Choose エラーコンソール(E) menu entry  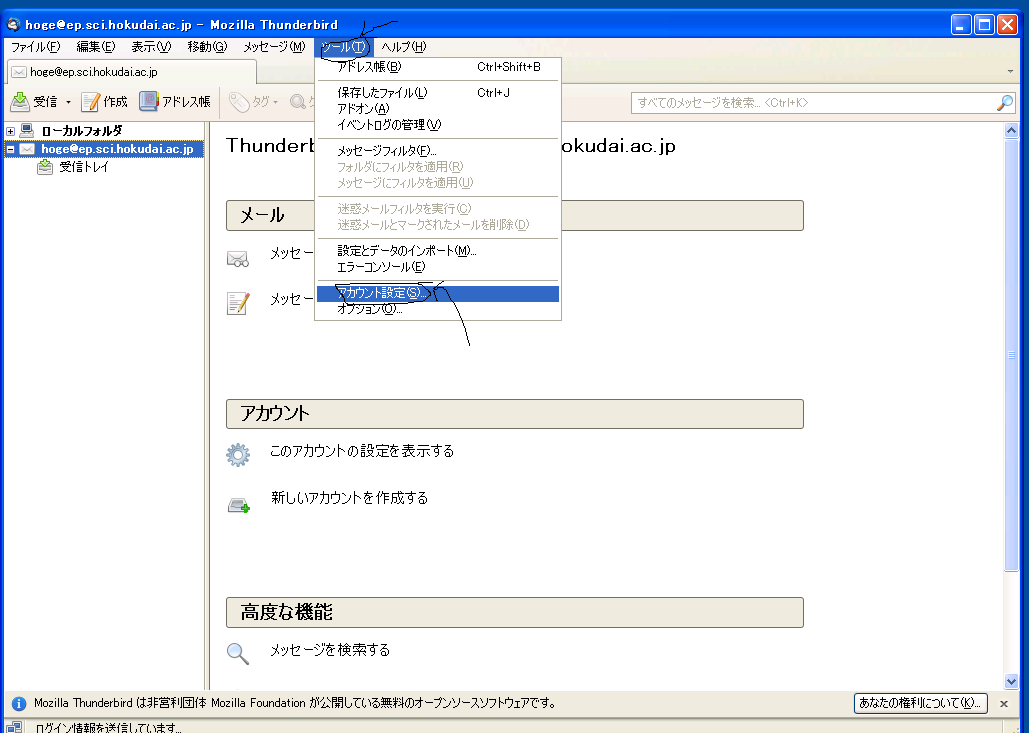pos(438,267)
